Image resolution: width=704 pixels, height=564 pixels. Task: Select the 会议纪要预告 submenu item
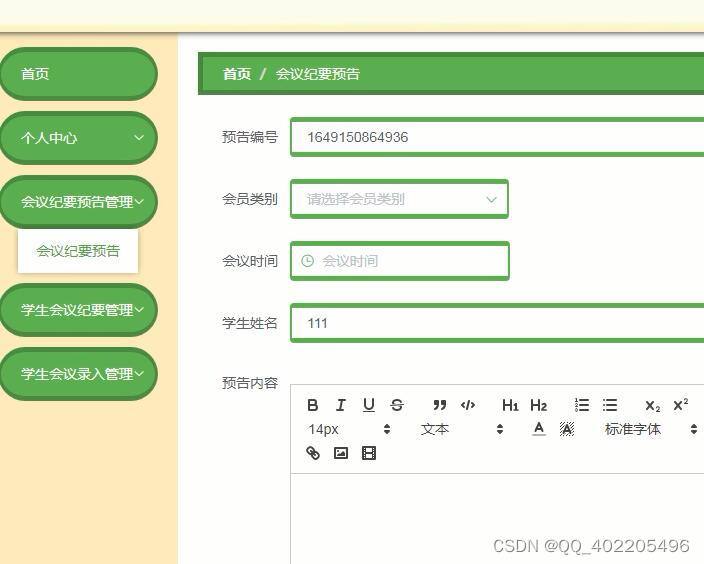(78, 251)
